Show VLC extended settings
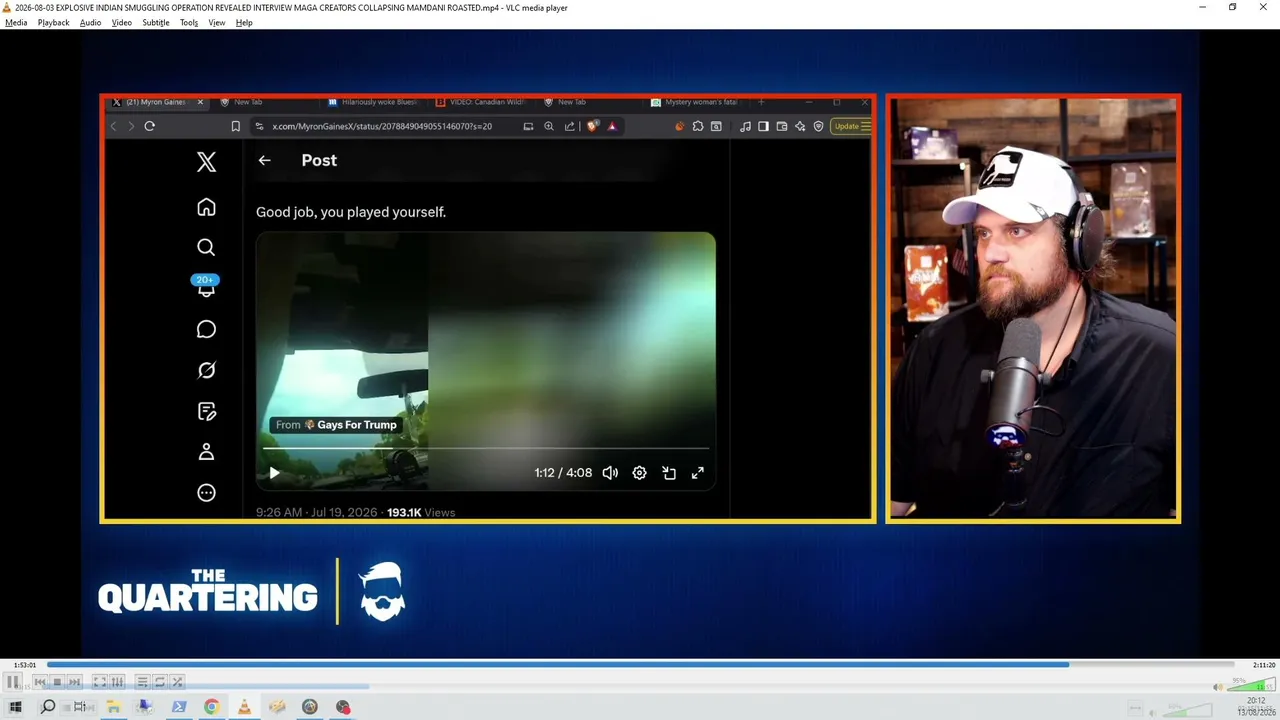 click(x=117, y=682)
